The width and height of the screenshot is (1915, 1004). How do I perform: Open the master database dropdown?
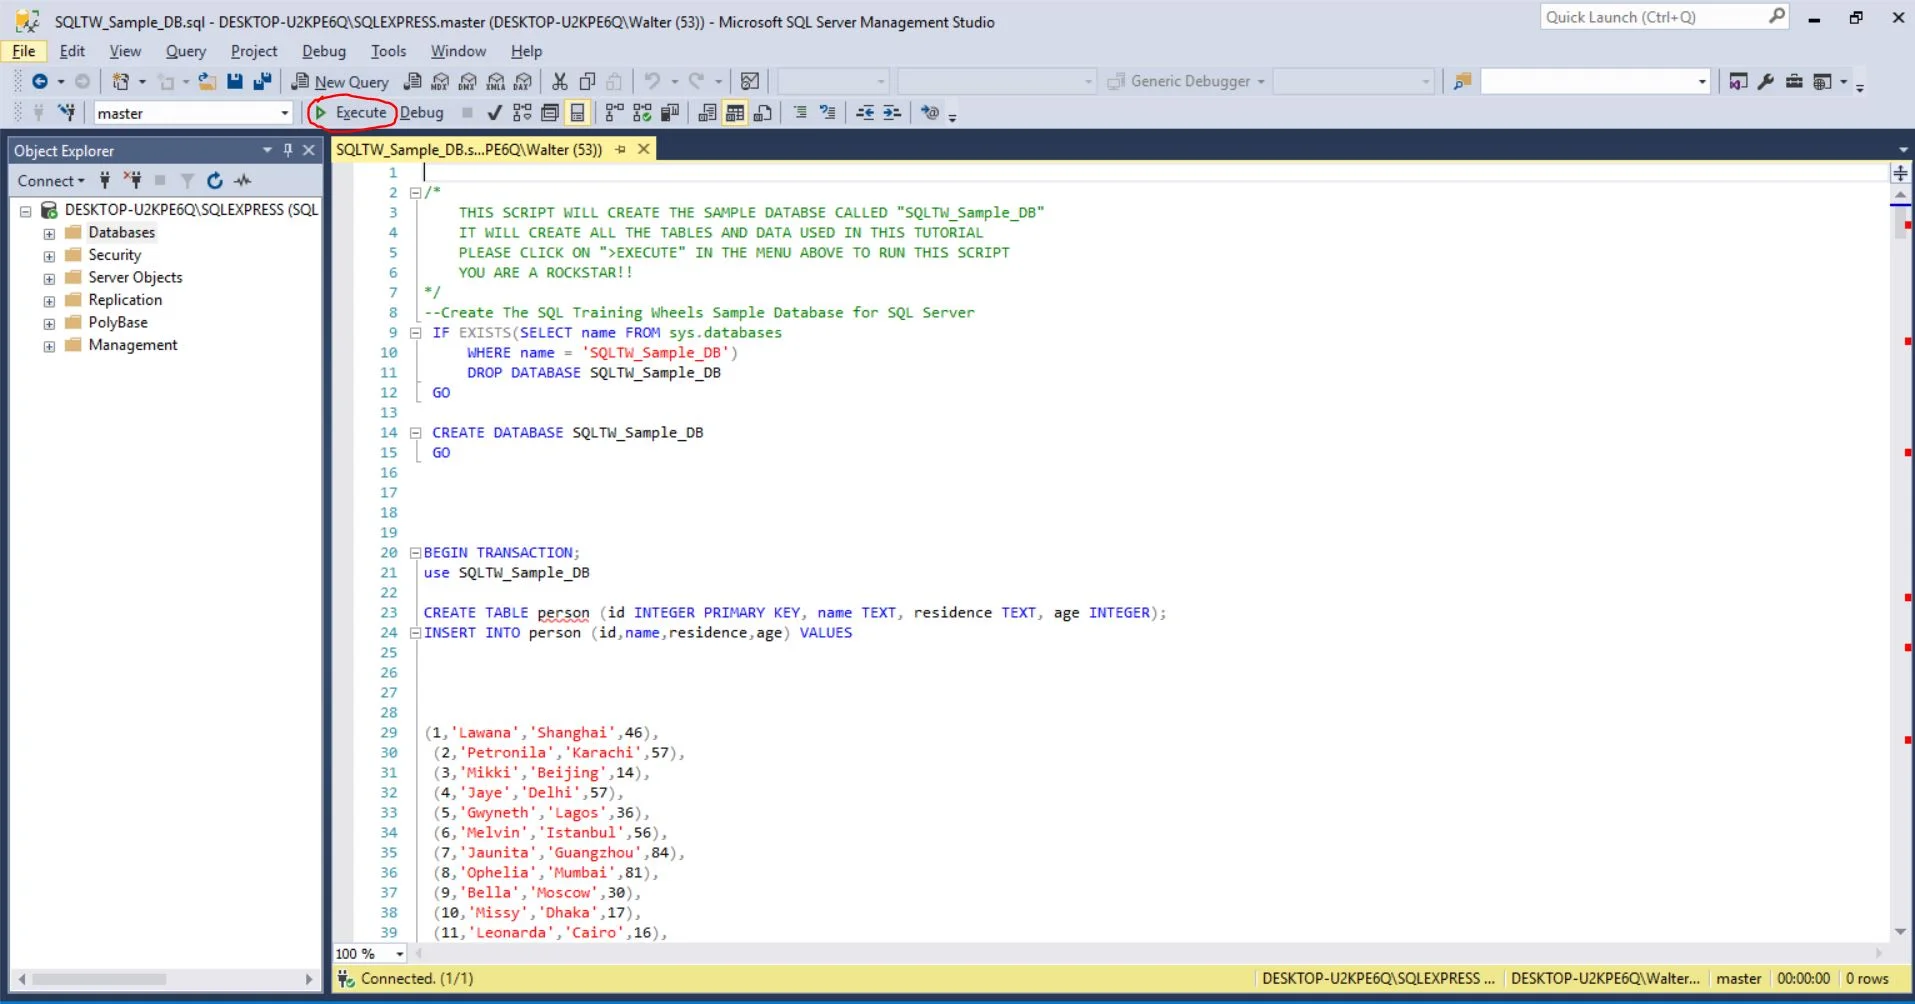tap(284, 113)
